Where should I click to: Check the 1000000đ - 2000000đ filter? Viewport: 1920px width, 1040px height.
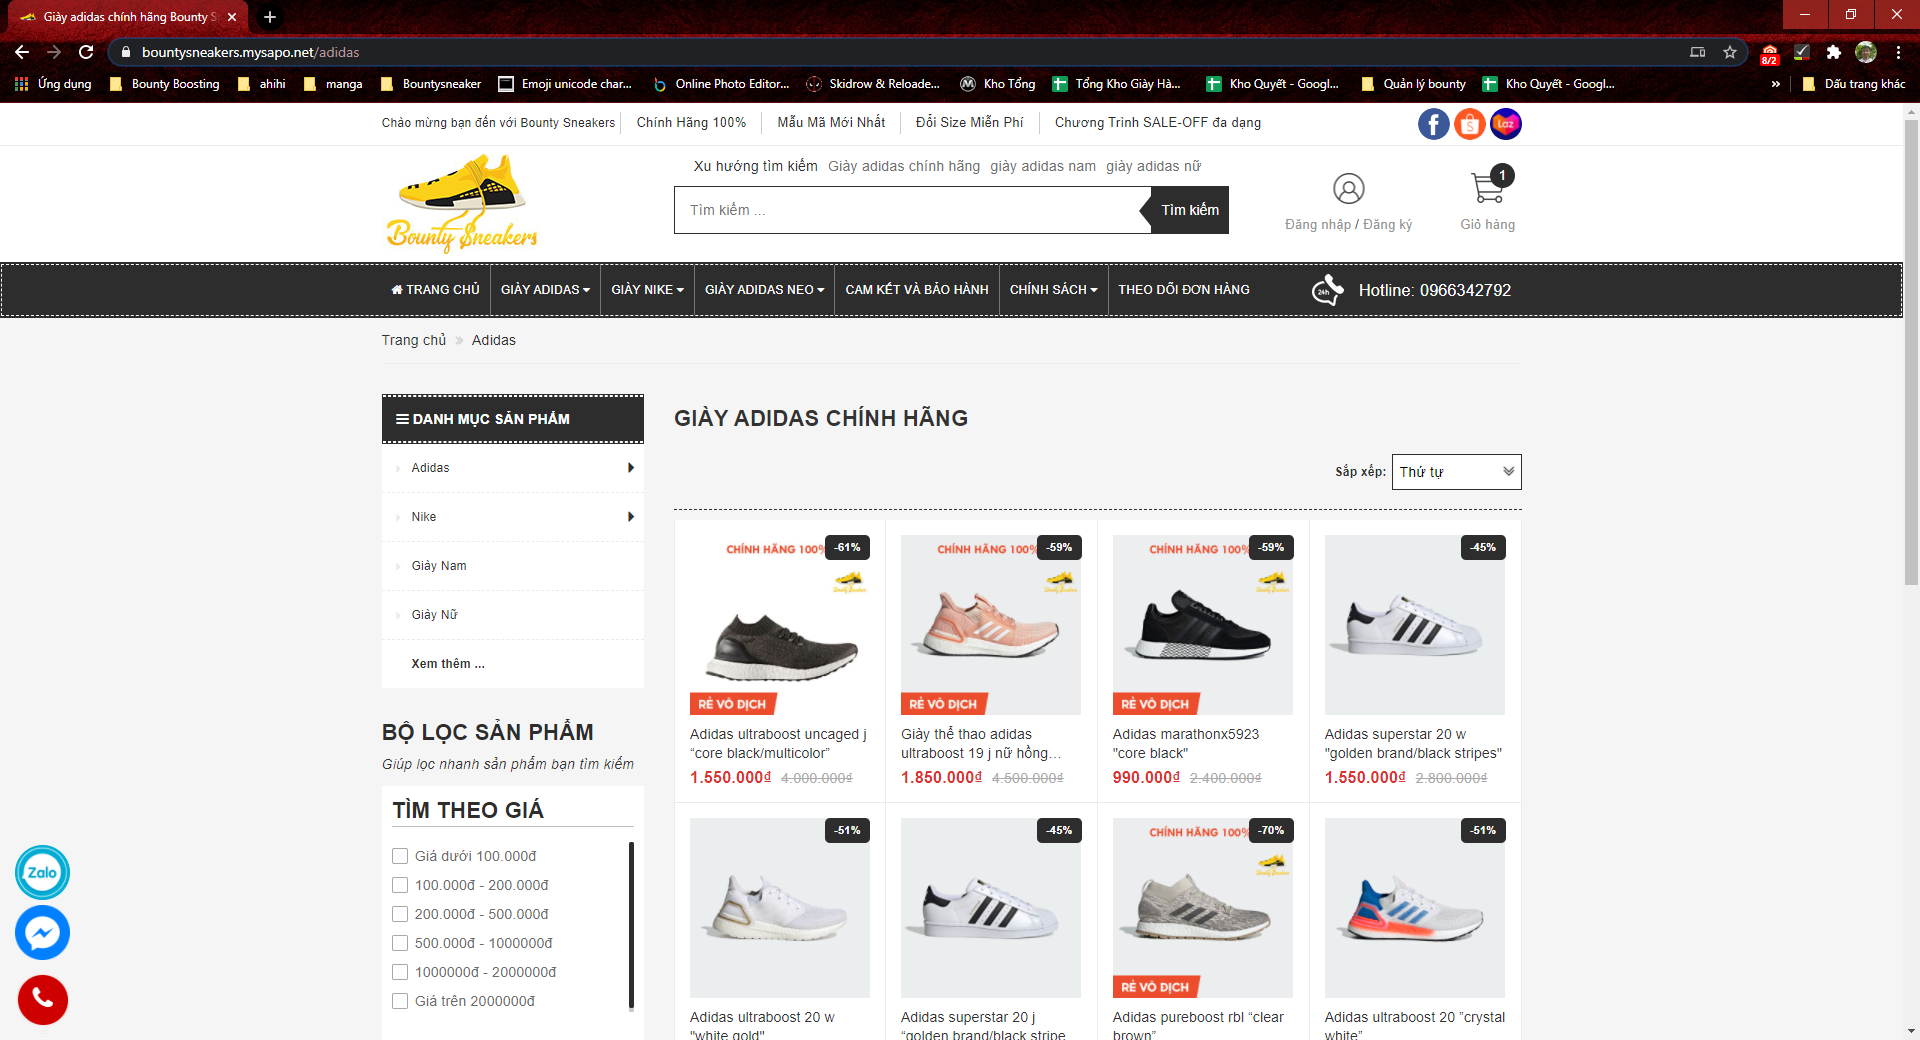(x=400, y=972)
